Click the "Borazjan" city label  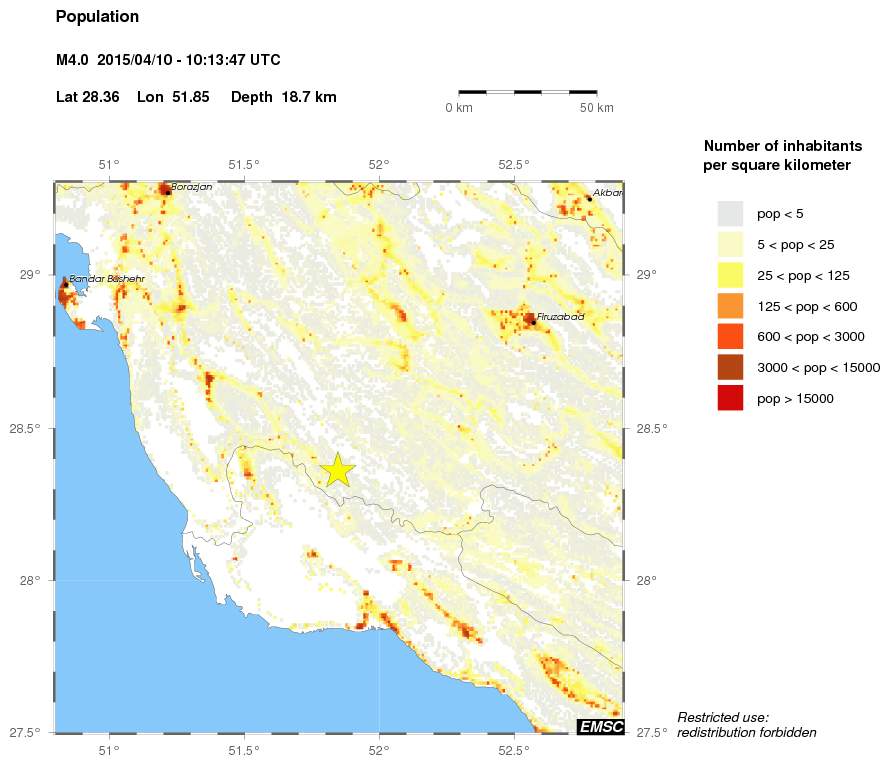192,187
